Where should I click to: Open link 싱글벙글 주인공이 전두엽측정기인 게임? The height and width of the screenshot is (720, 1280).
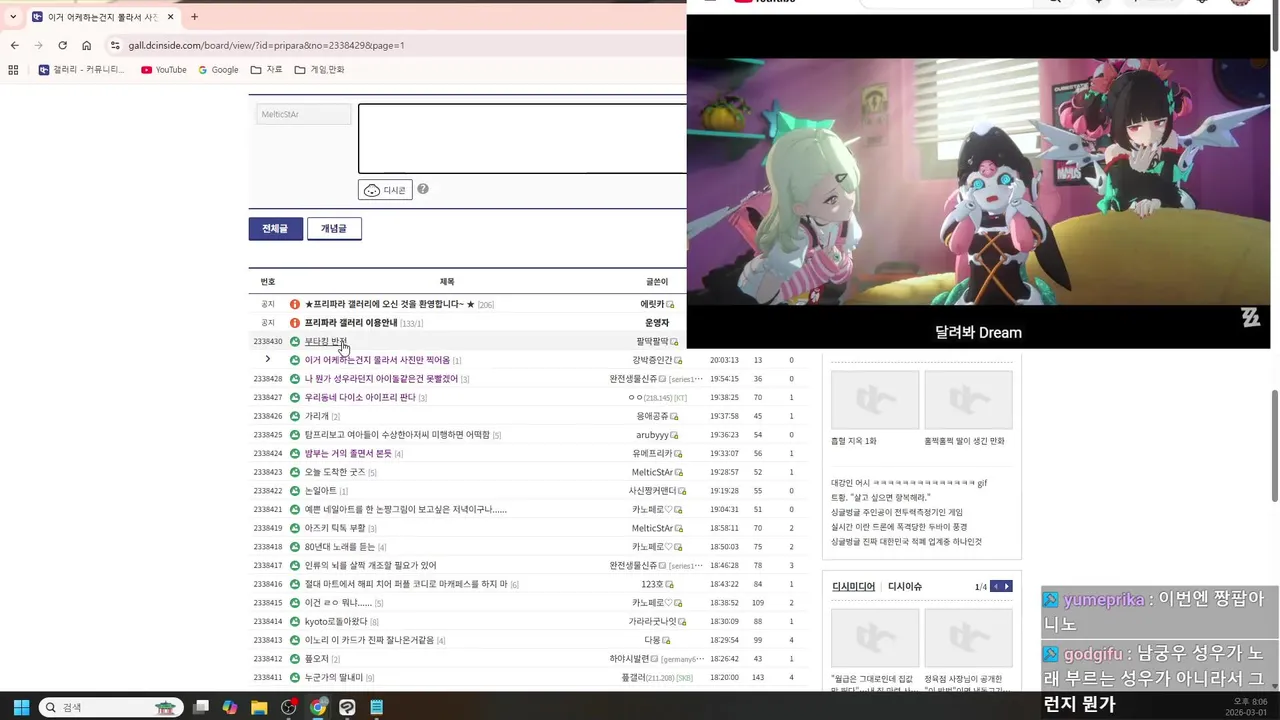click(897, 512)
